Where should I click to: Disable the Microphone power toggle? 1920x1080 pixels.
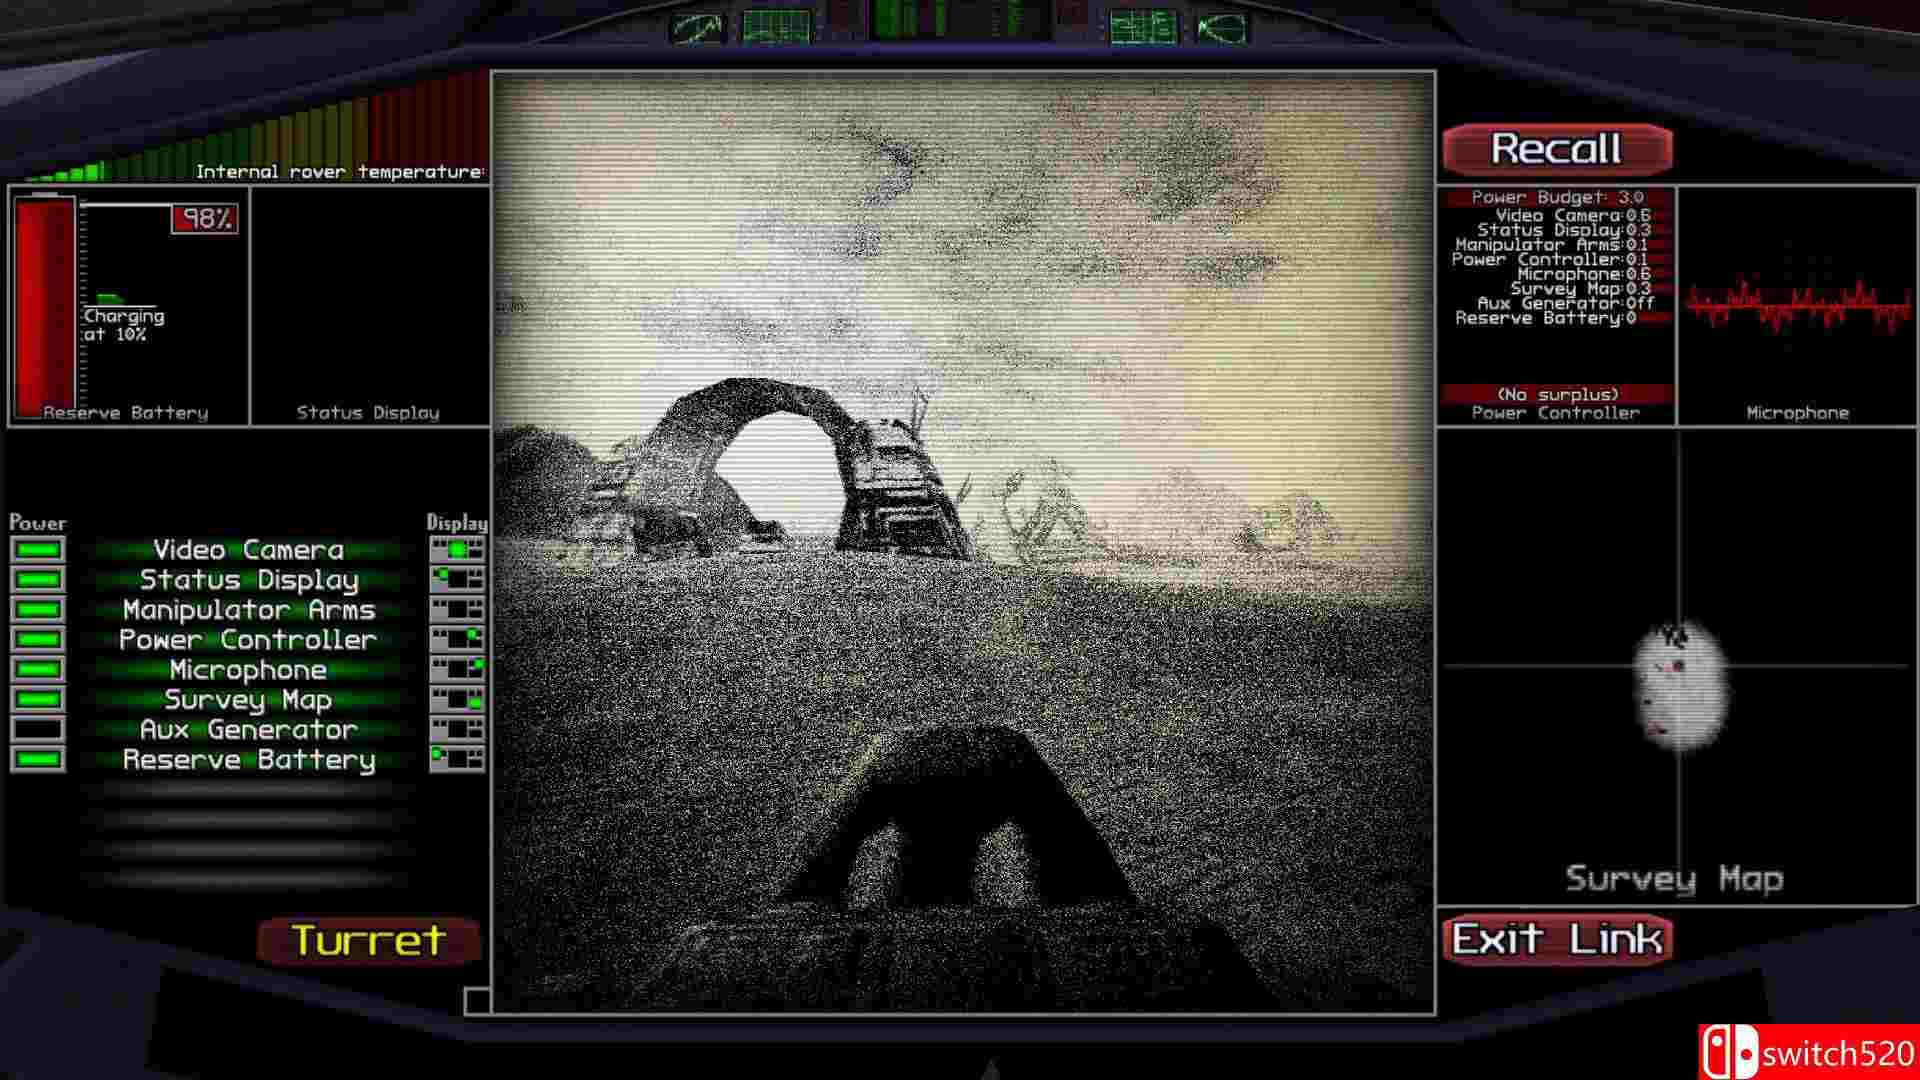tap(38, 670)
